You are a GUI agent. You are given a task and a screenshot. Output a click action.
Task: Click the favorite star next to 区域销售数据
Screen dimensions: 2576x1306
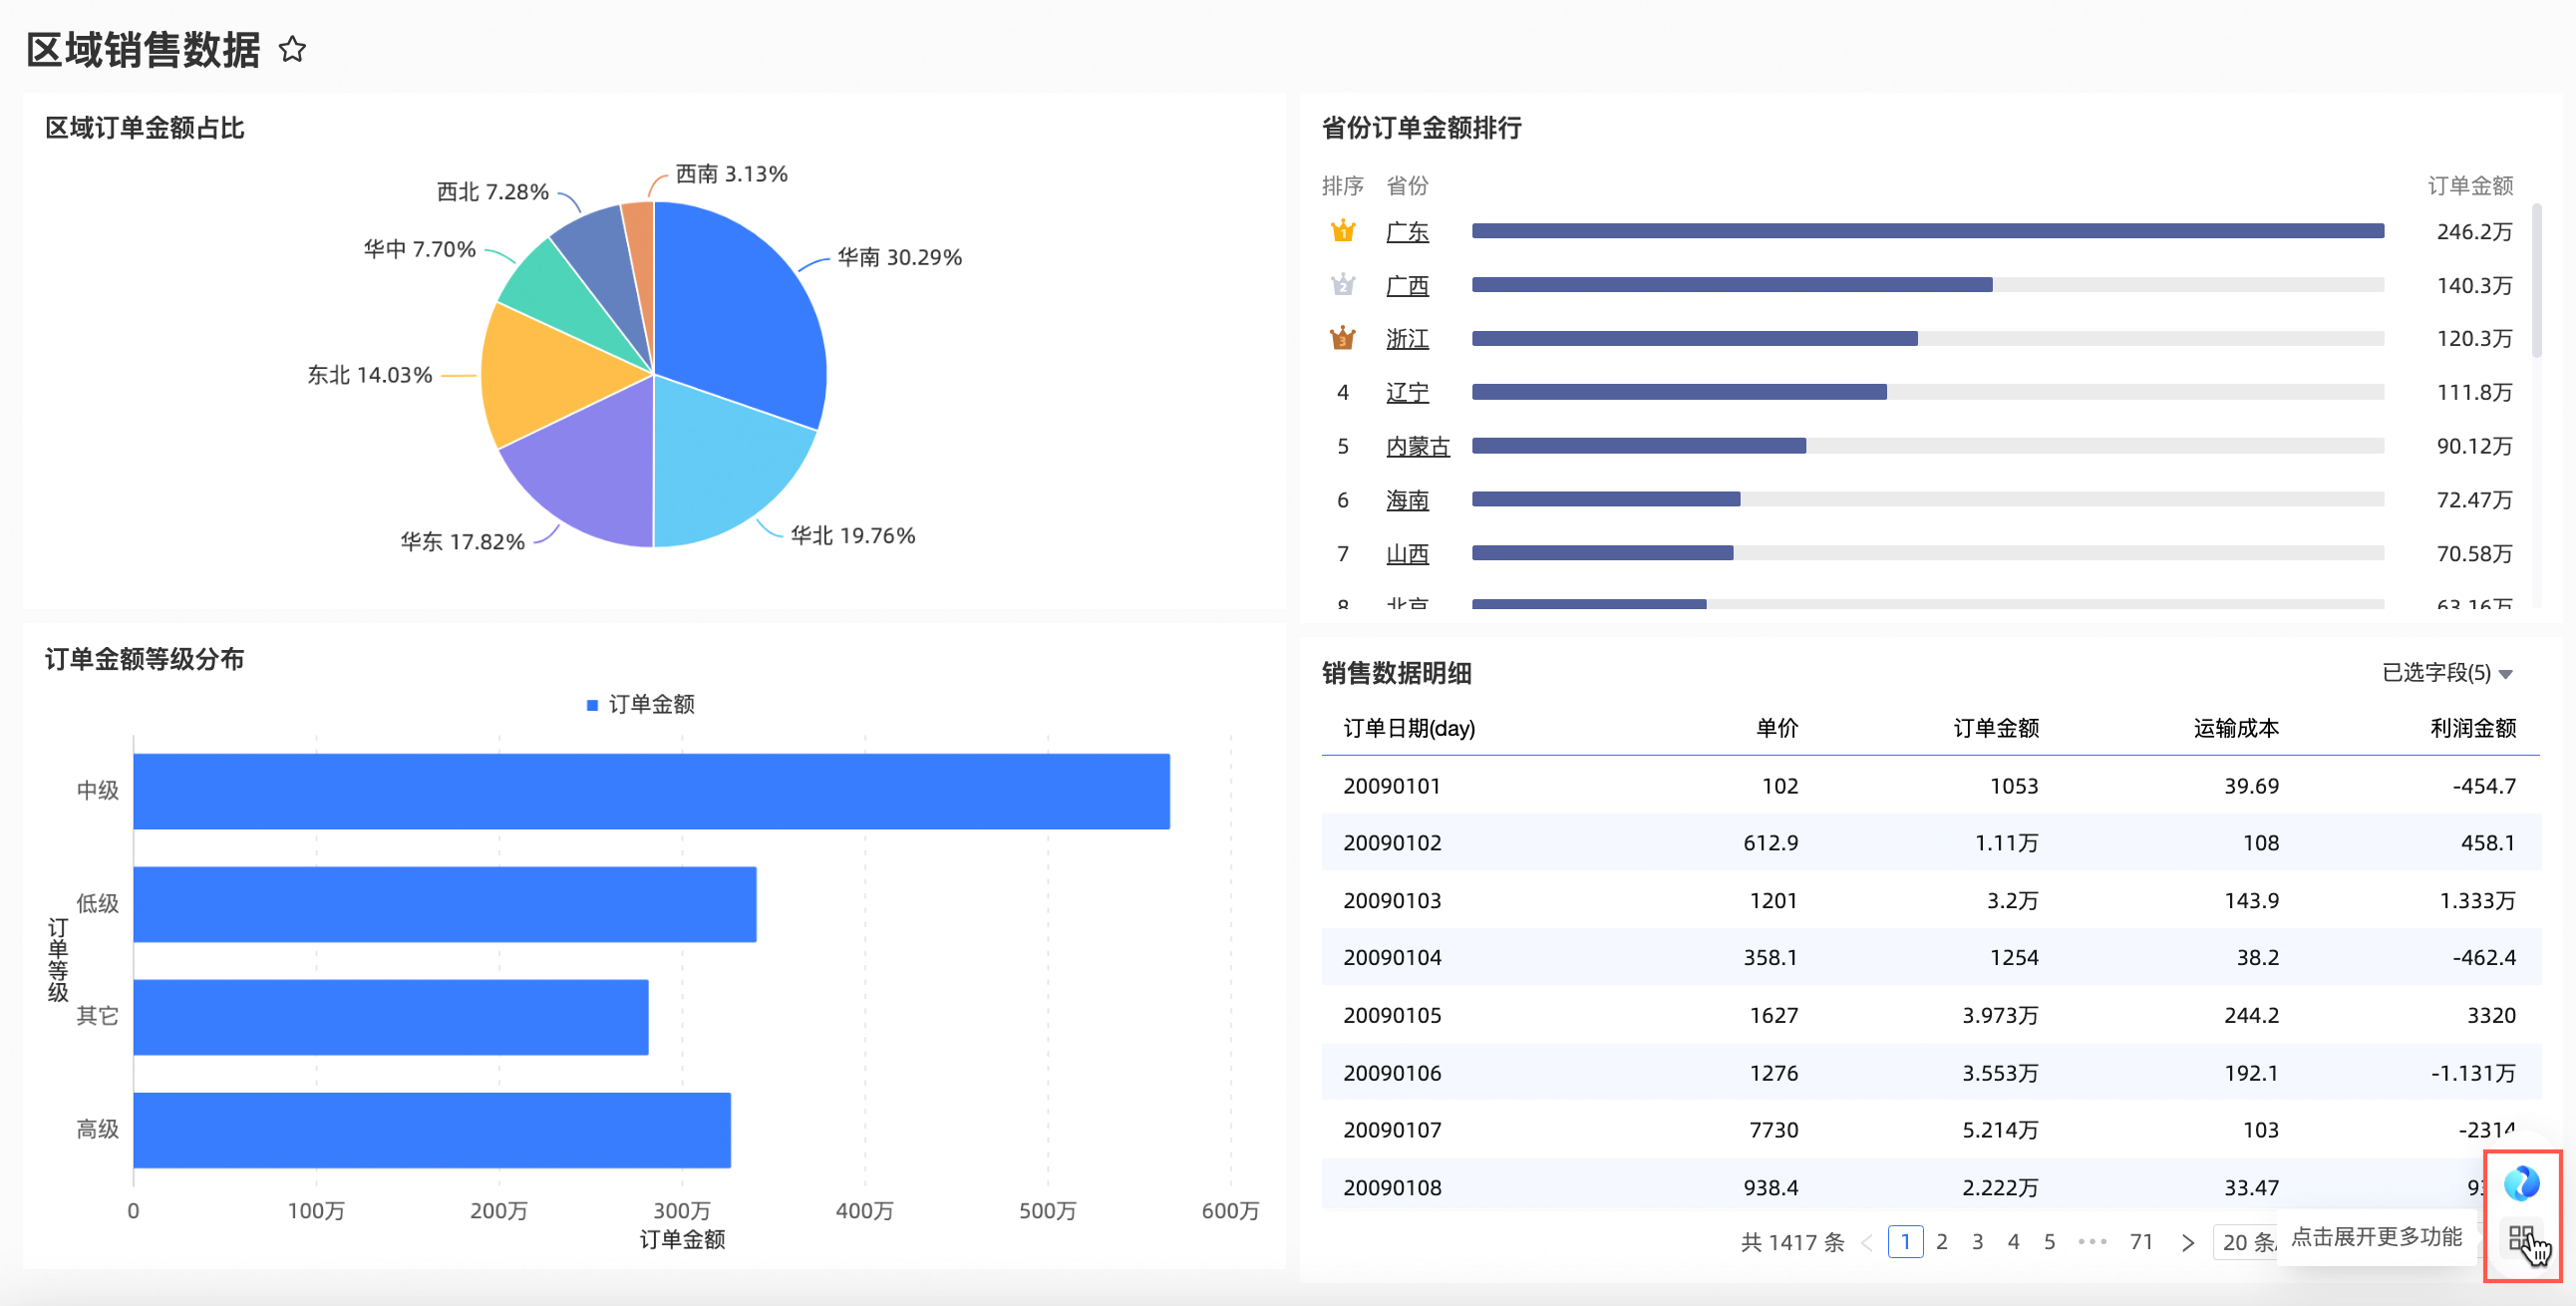pyautogui.click(x=292, y=49)
